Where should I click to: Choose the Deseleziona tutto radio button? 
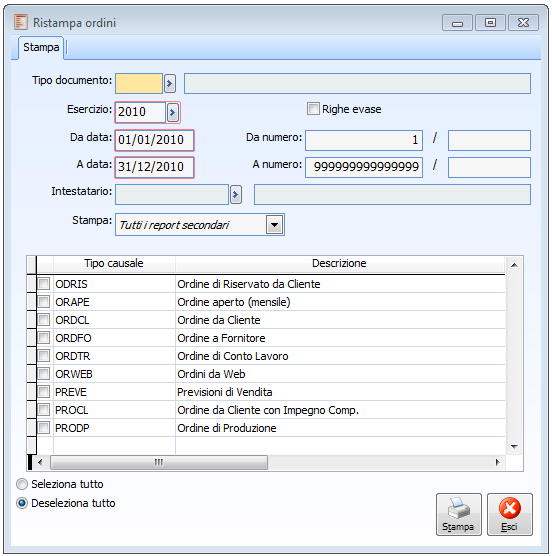[22, 503]
